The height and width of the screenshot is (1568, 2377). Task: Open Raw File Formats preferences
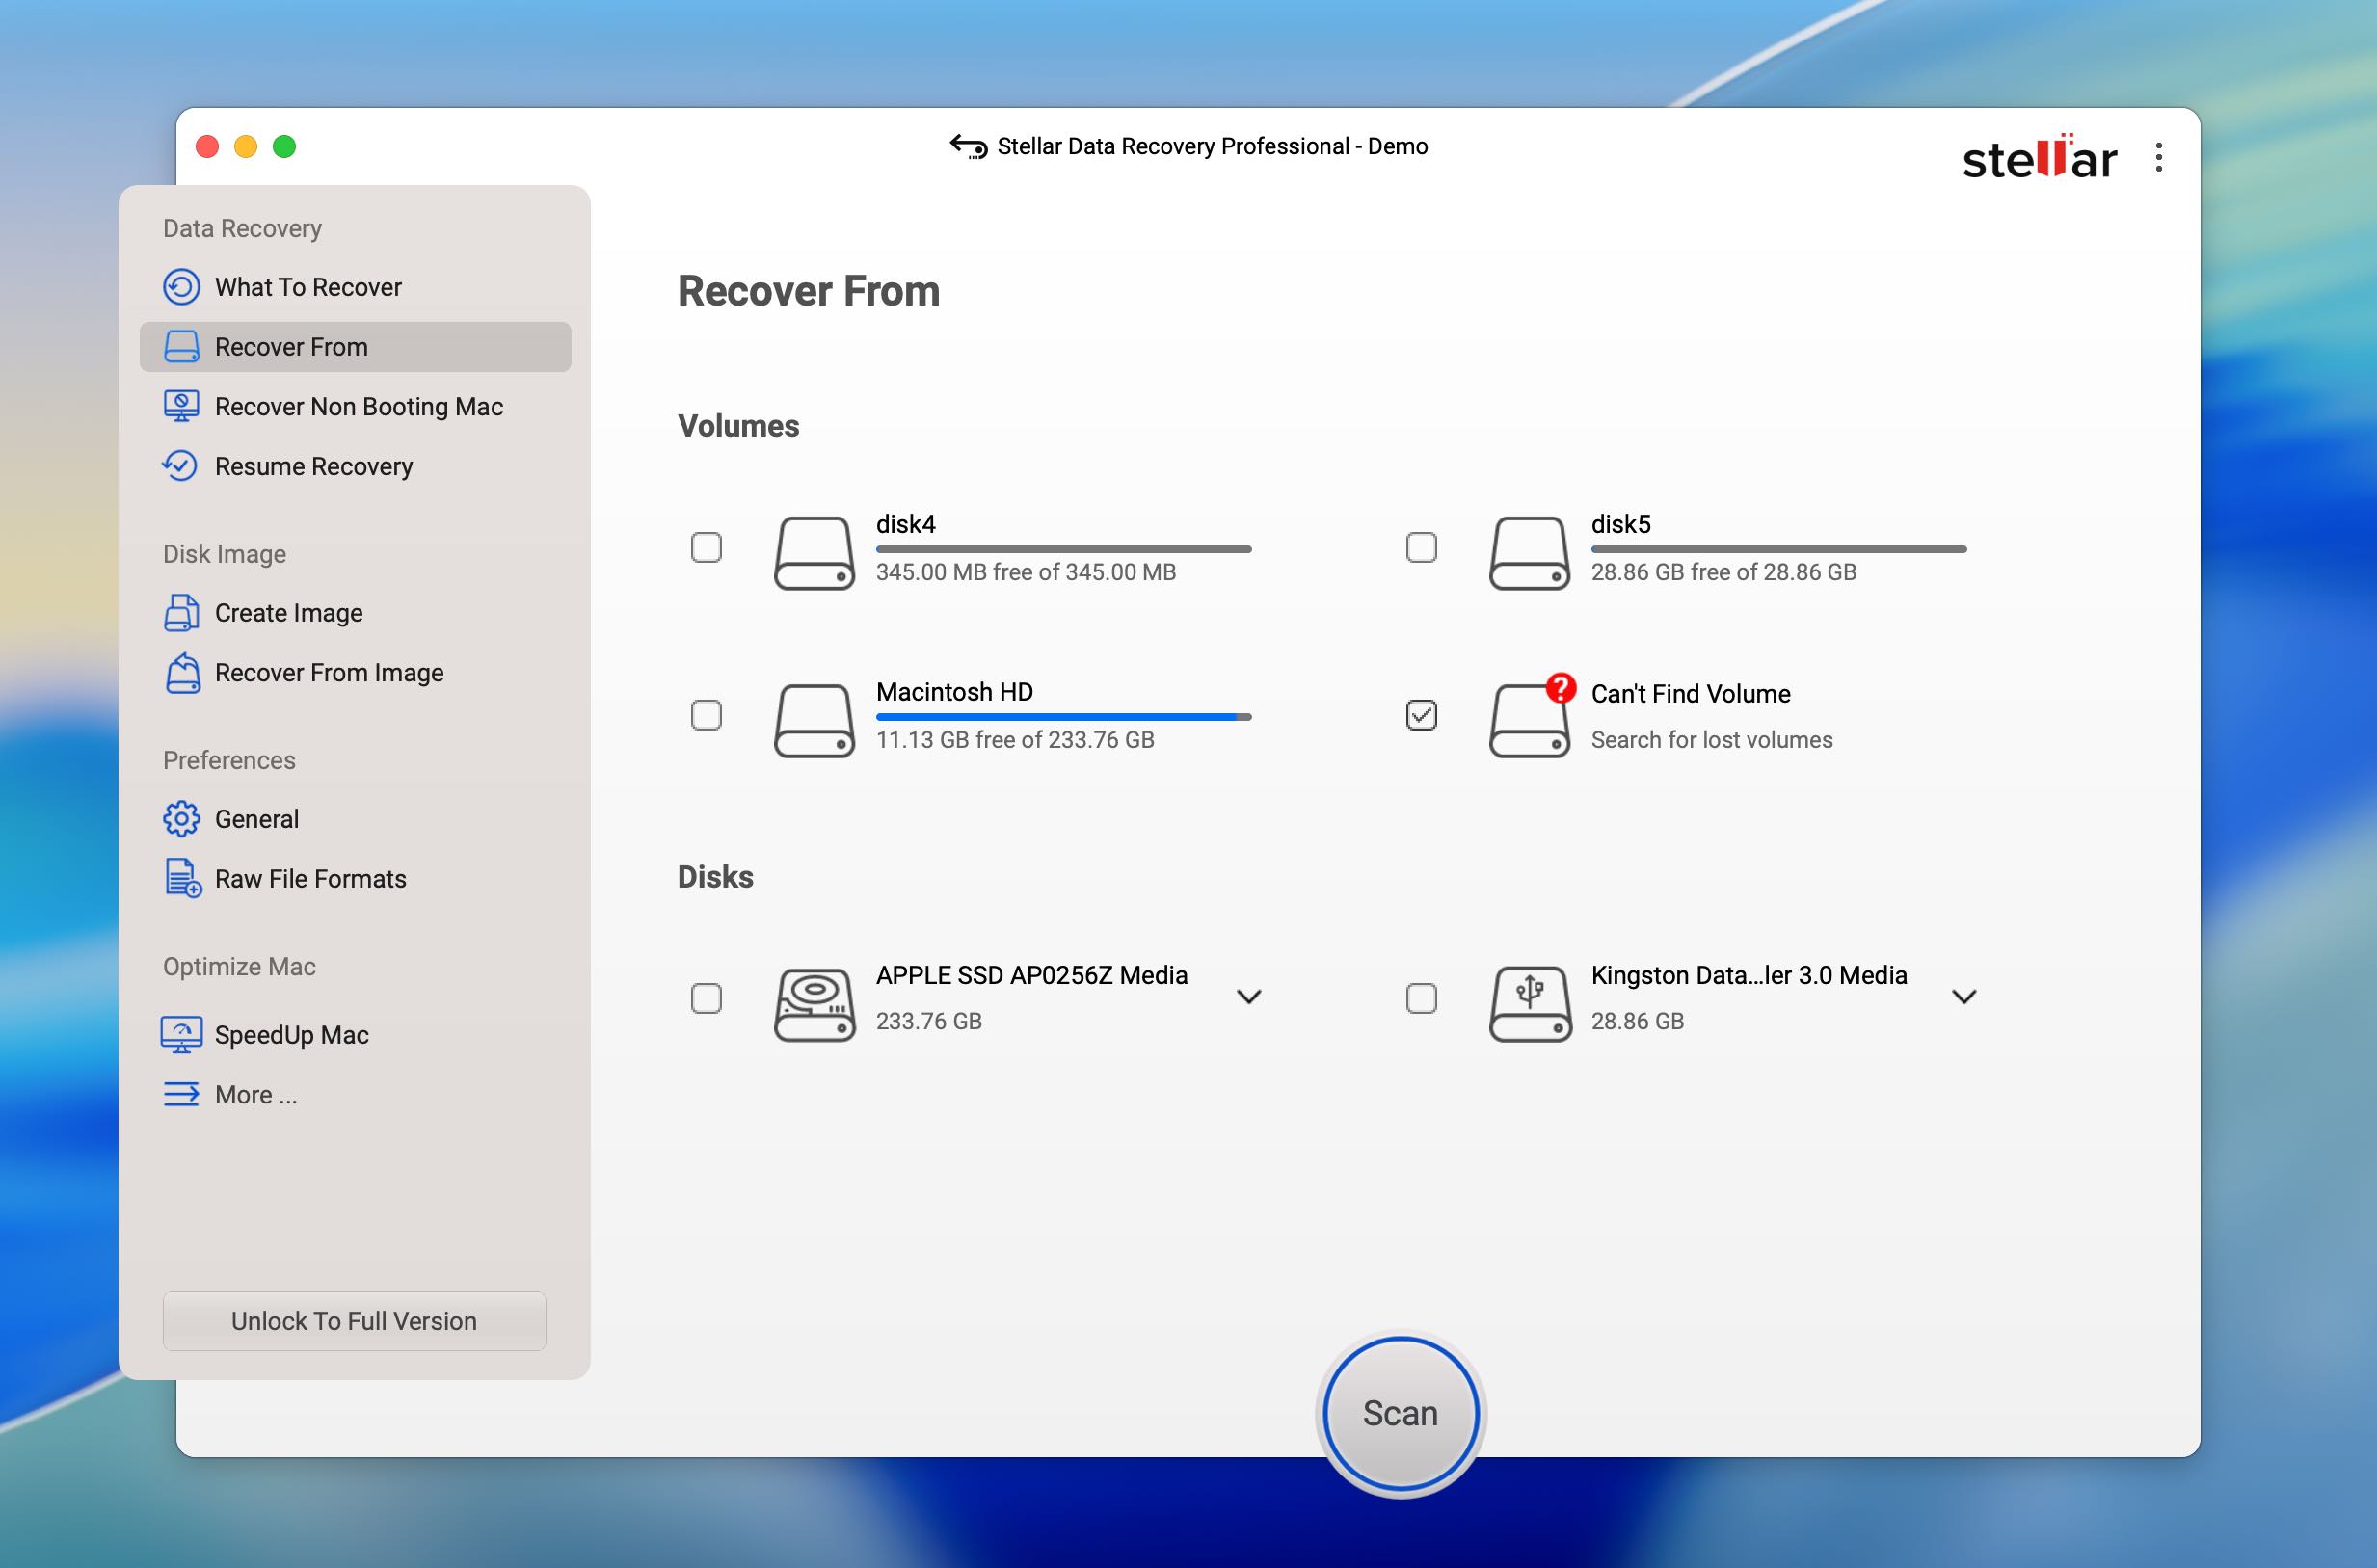point(355,878)
